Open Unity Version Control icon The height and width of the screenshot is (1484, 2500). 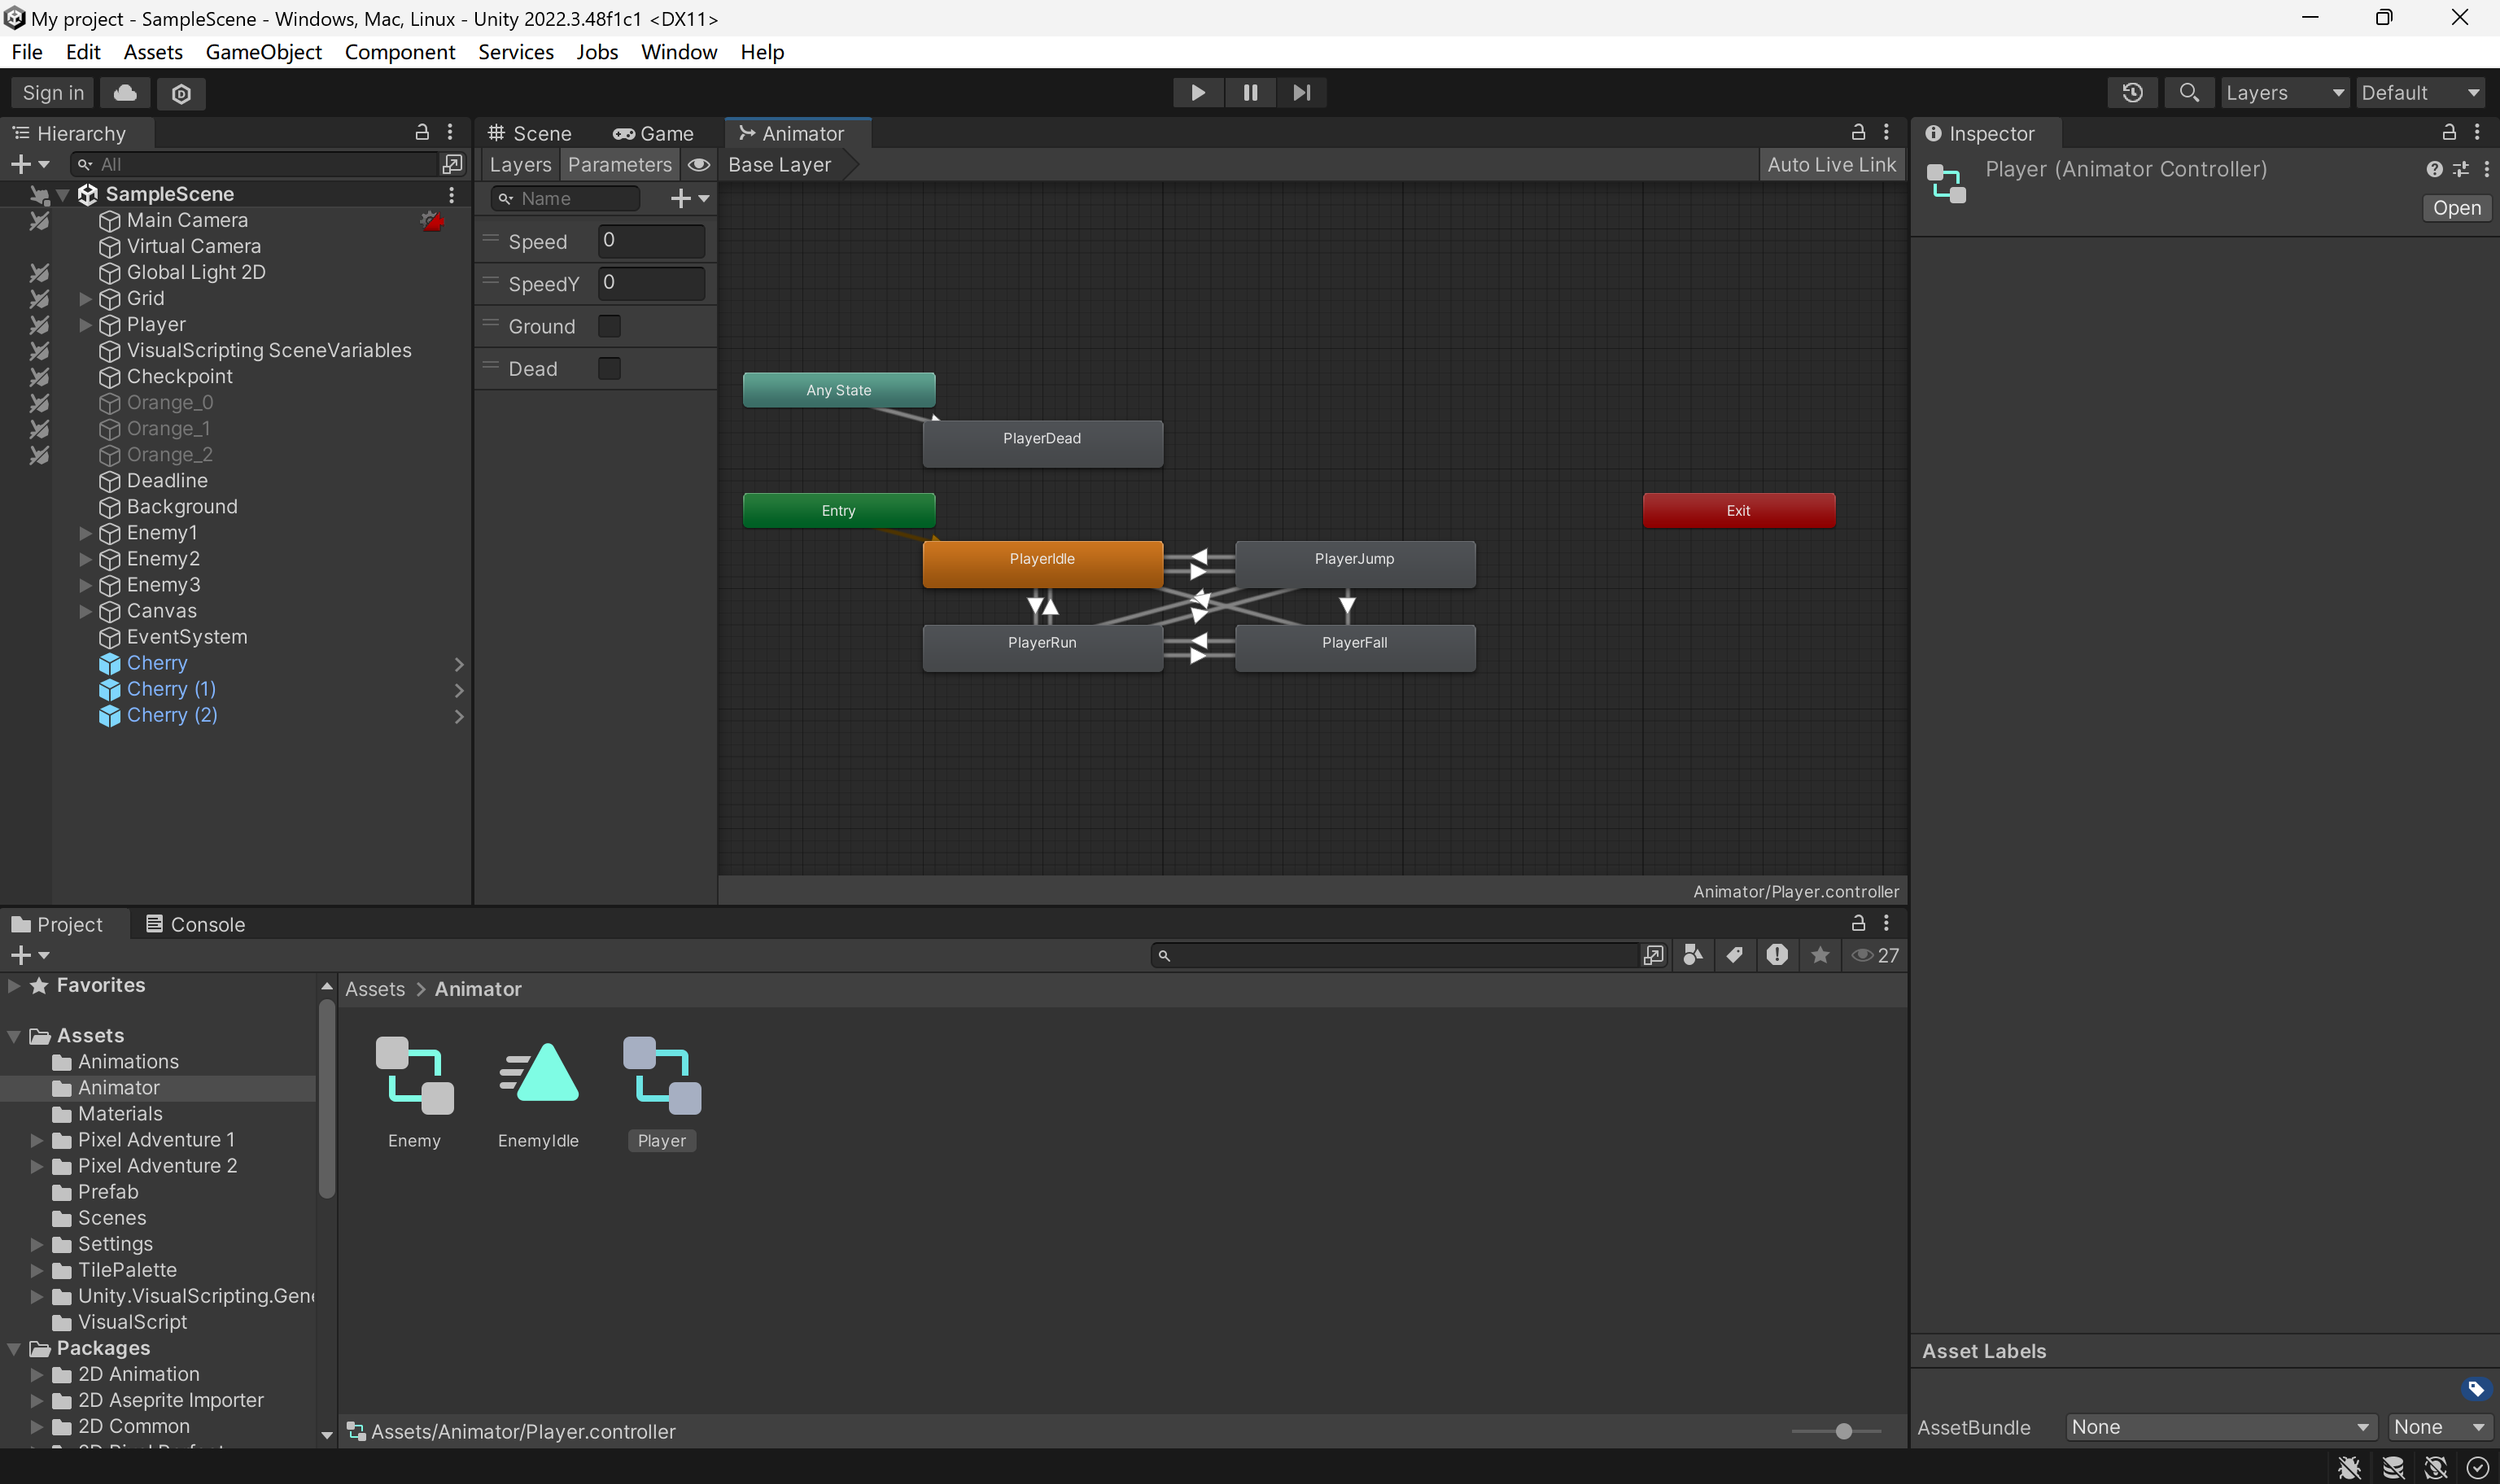pyautogui.click(x=181, y=93)
